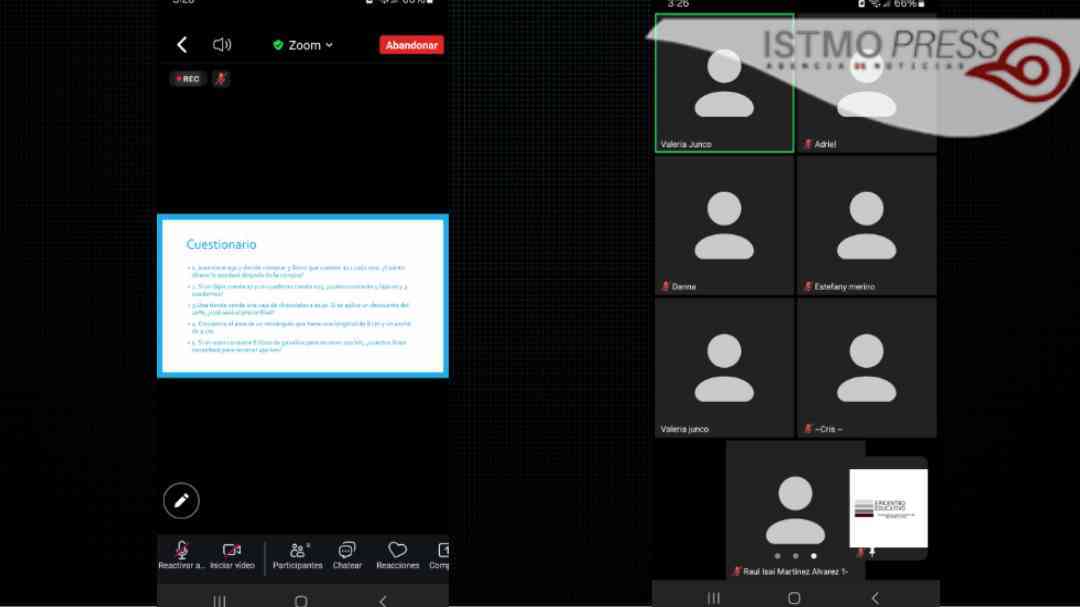Tap the Android recents button in the gallery view
This screenshot has width=1080, height=607.
coord(714,598)
